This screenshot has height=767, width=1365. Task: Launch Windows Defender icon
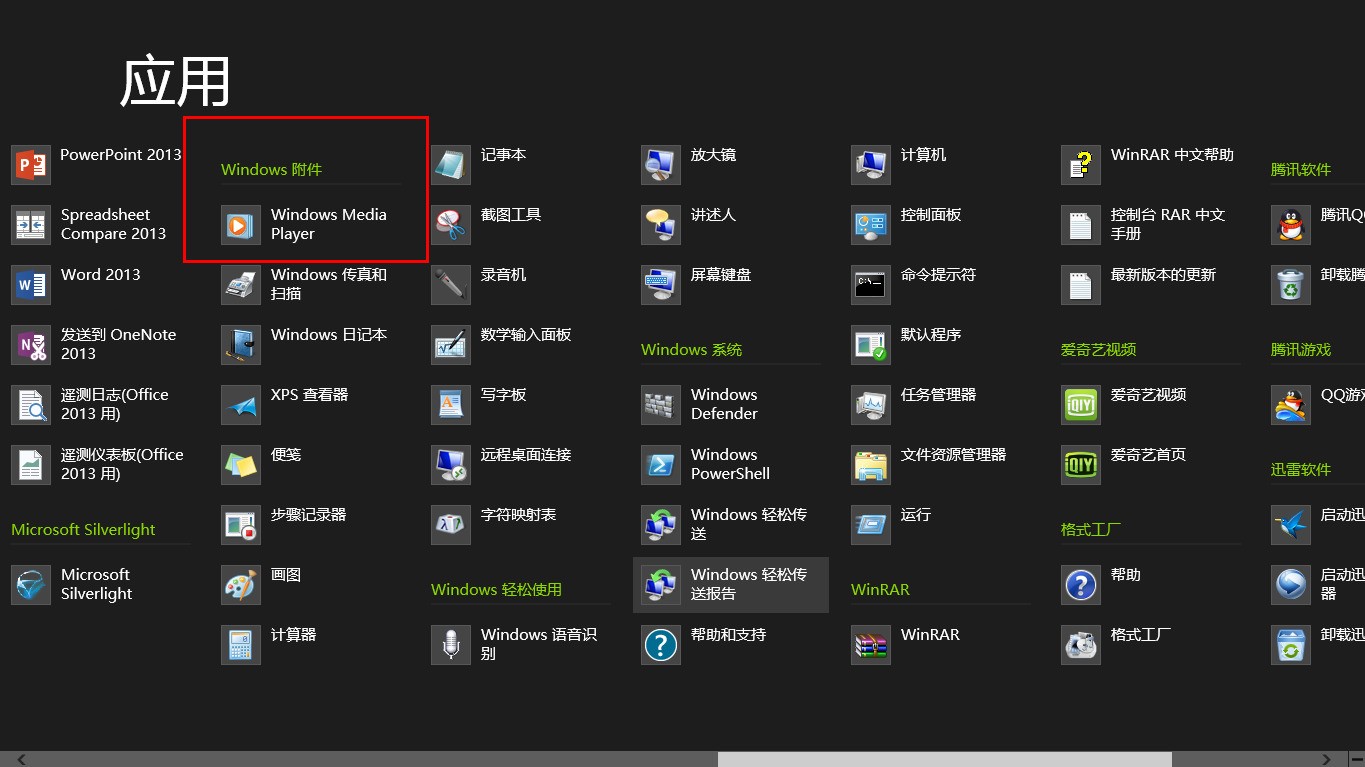(661, 405)
